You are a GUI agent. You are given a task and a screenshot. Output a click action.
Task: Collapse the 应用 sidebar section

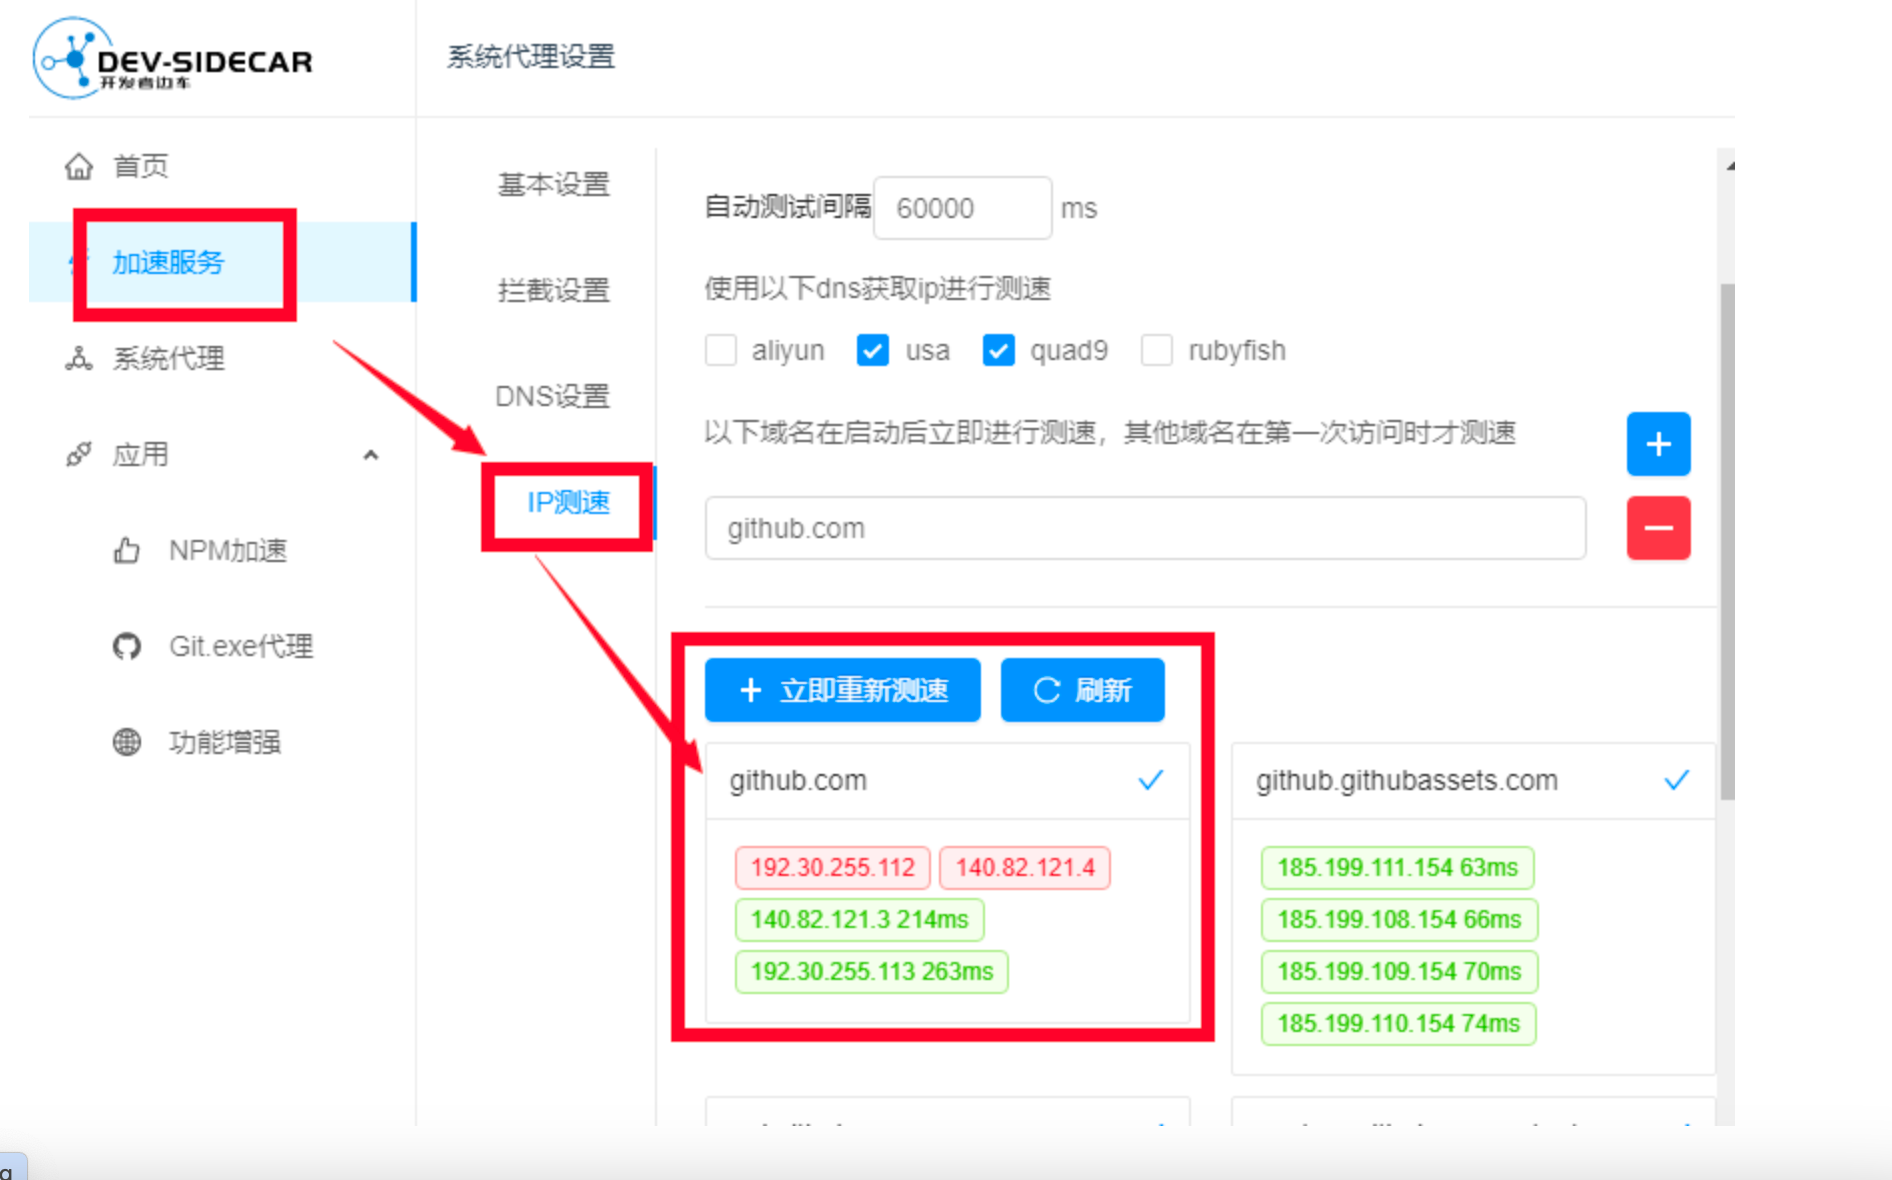(371, 454)
